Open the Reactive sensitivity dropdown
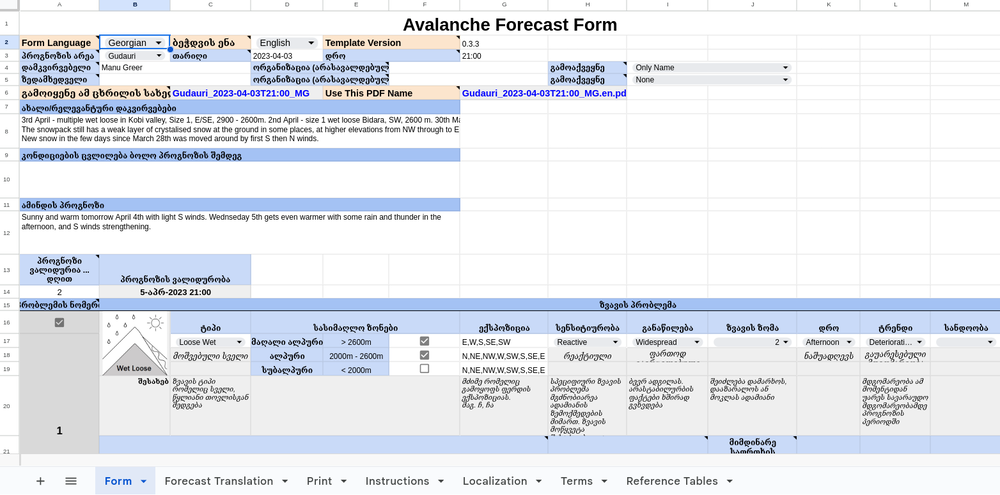The height and width of the screenshot is (495, 1000). (x=587, y=343)
